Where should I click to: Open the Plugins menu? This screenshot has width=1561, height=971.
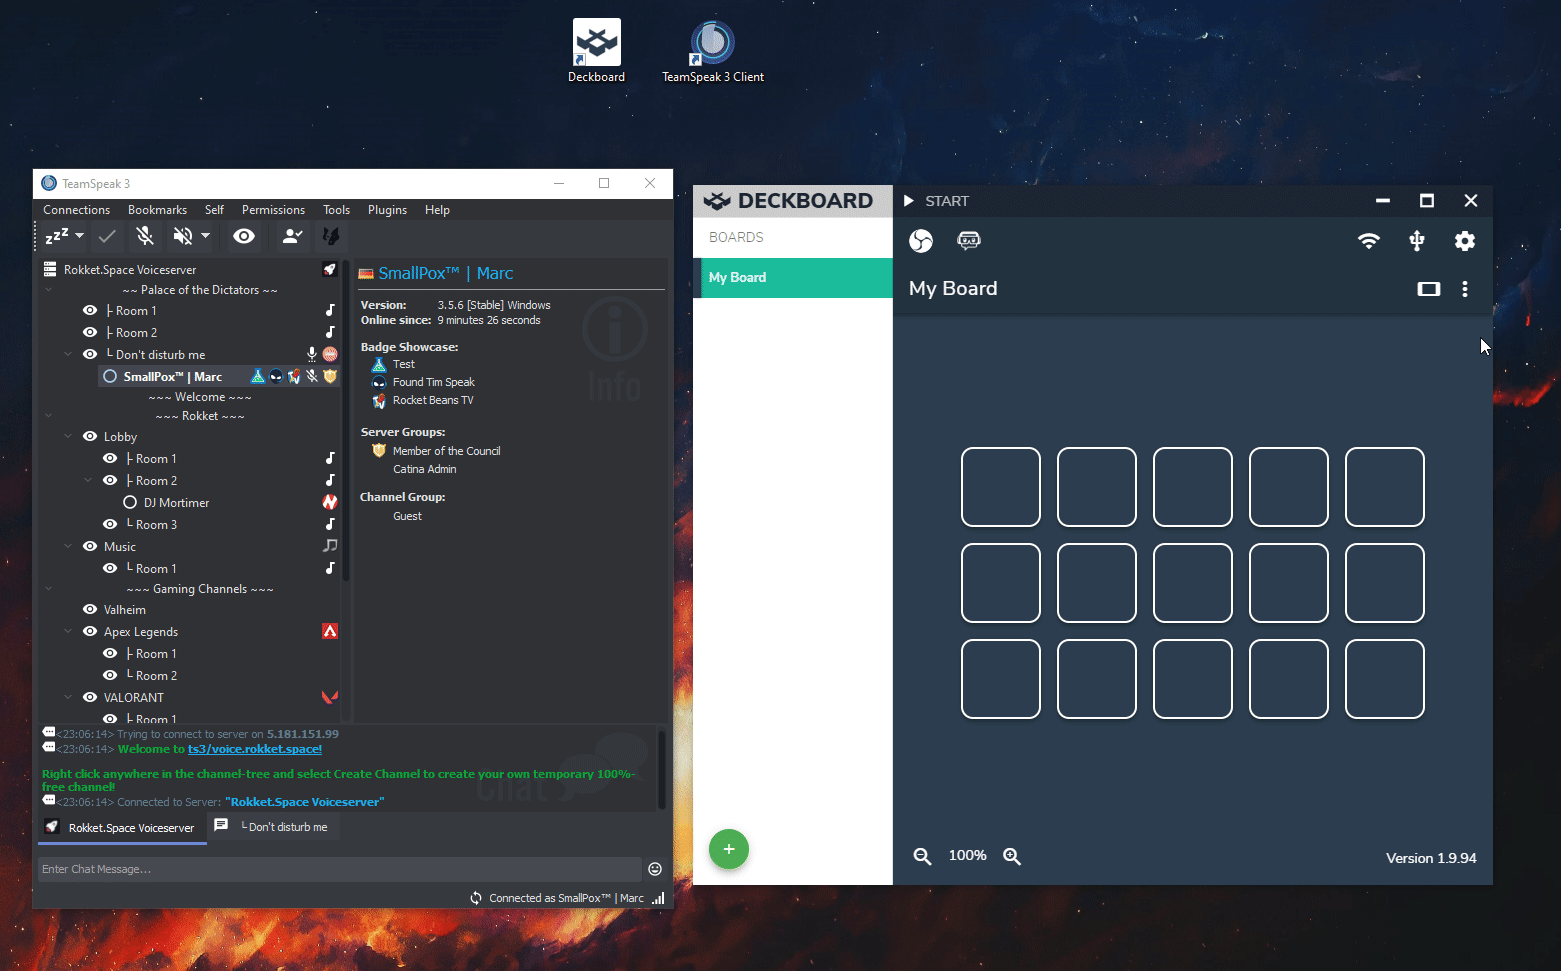[x=387, y=210]
